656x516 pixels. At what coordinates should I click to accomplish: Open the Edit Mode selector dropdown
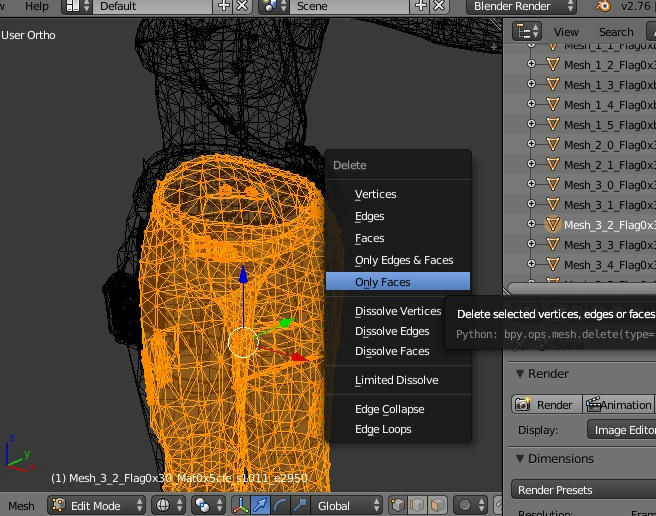tap(95, 505)
